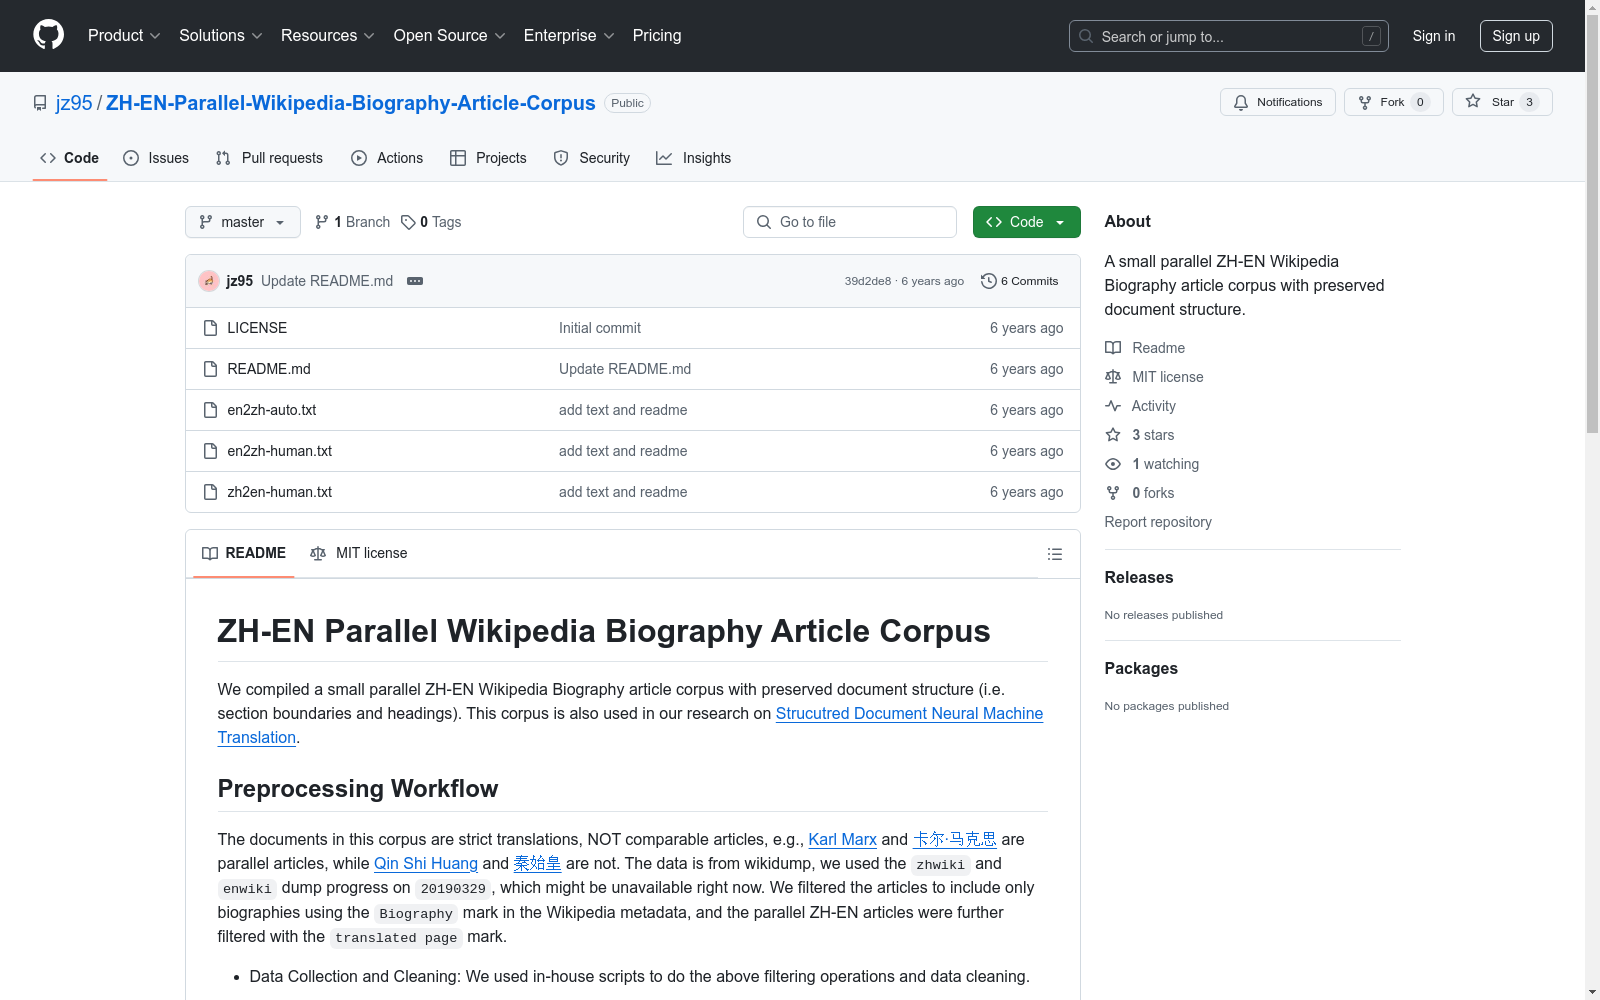Open the LICENSE file
Image resolution: width=1600 pixels, height=1000 pixels.
pos(257,328)
